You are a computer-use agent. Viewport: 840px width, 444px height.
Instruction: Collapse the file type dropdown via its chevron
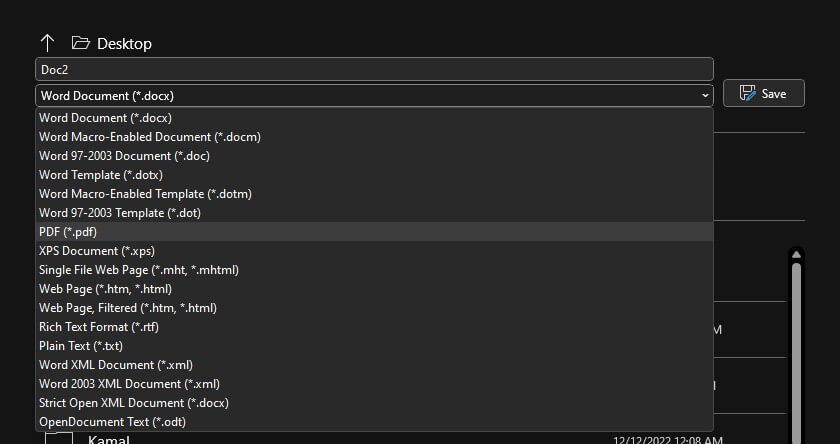(x=705, y=96)
